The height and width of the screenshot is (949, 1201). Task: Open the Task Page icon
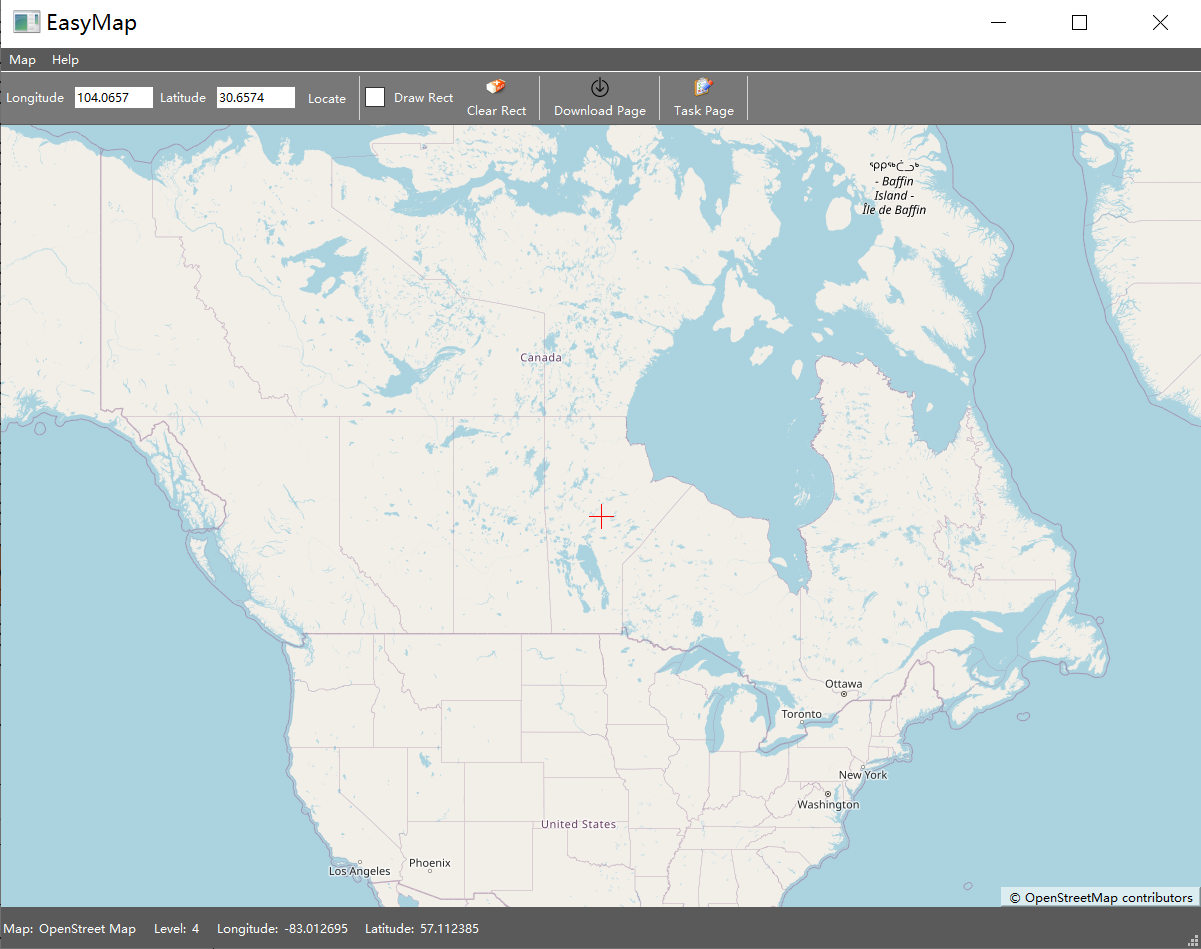point(703,88)
